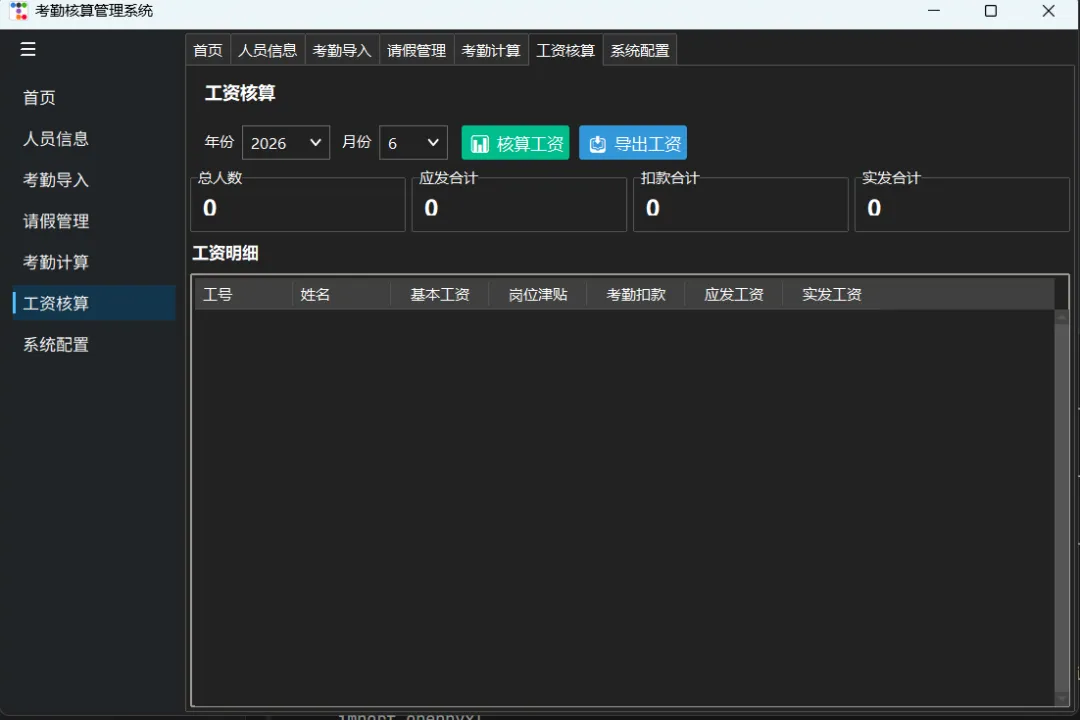This screenshot has height=720, width=1080.
Task: Minimize the 考勤核算管理系统 window
Action: click(x=934, y=10)
